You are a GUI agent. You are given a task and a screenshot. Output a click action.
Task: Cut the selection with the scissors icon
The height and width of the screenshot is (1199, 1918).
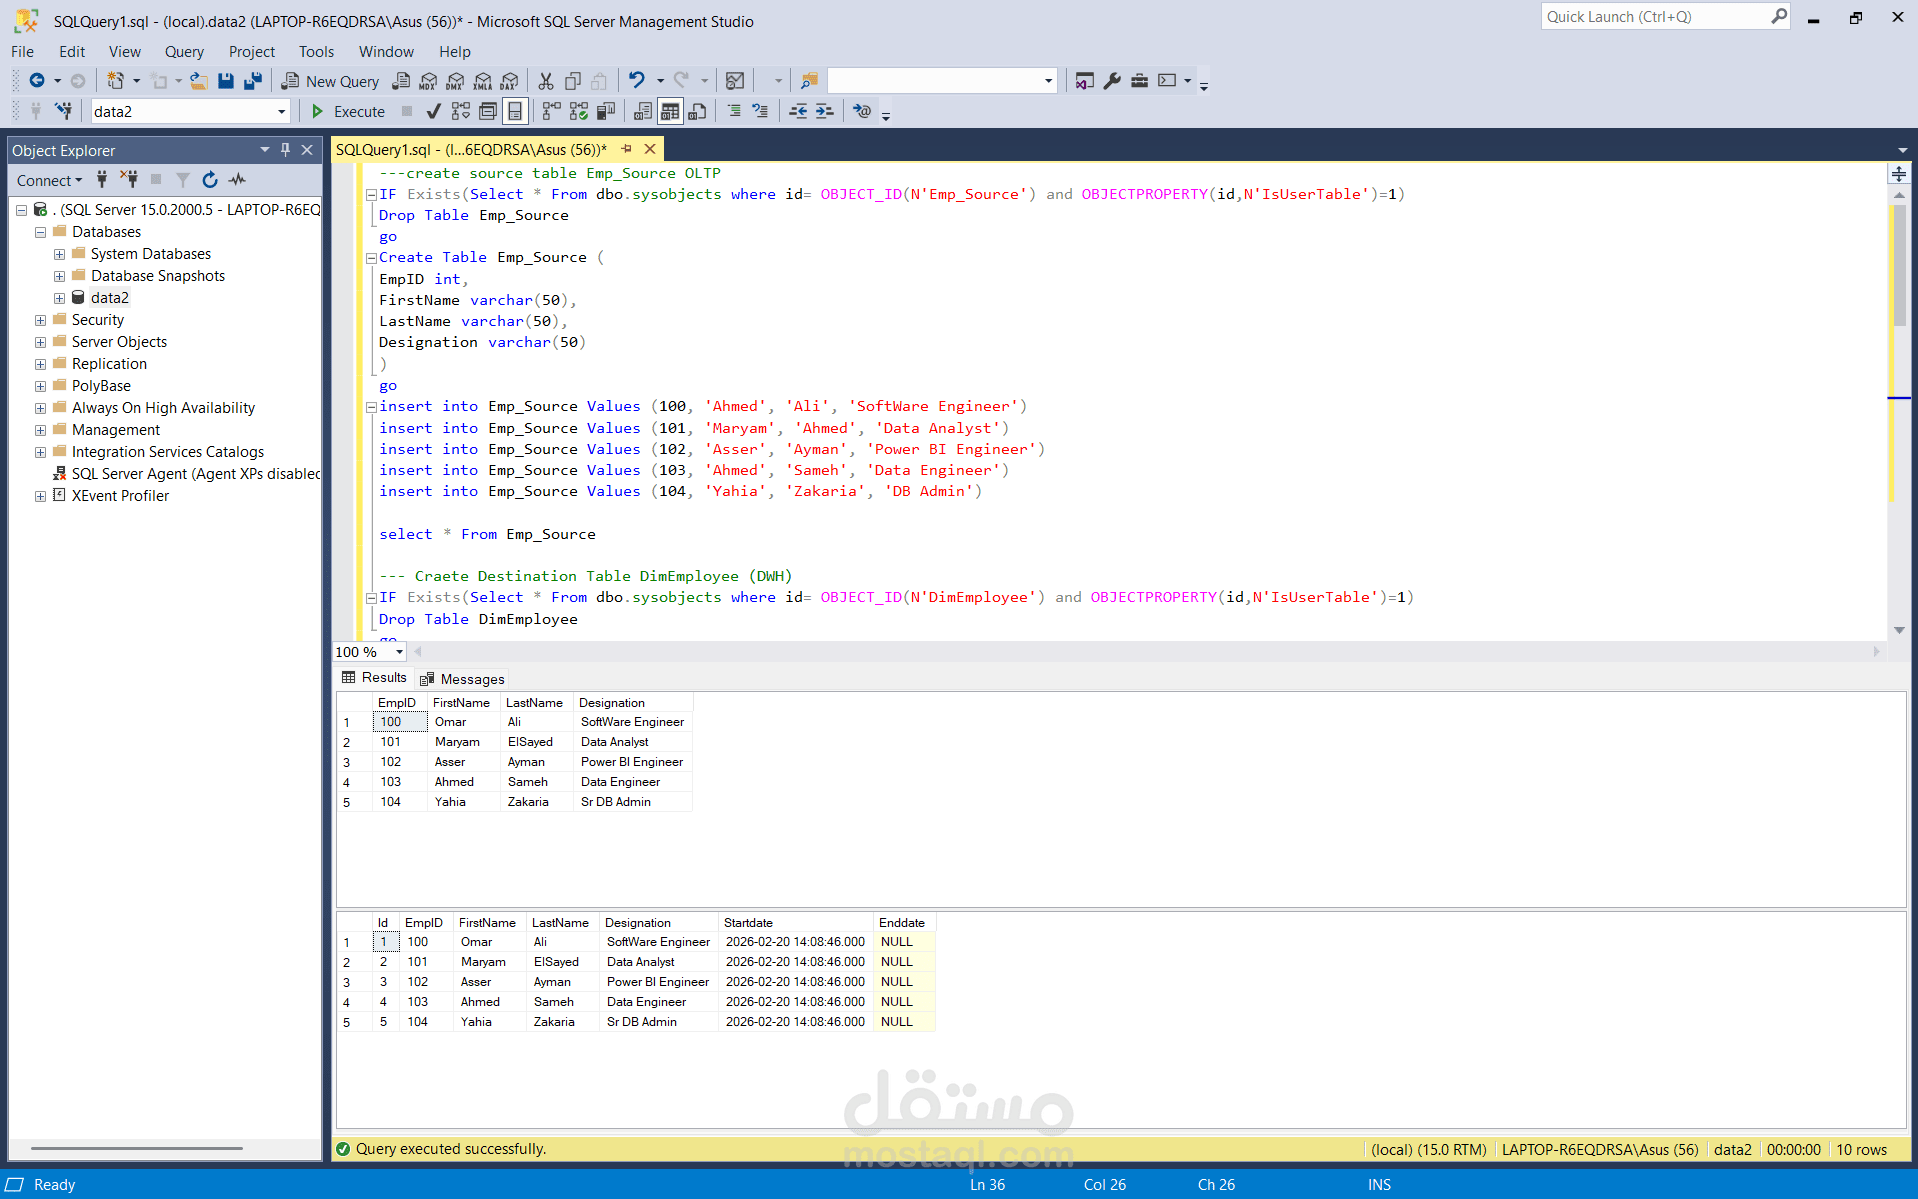546,81
